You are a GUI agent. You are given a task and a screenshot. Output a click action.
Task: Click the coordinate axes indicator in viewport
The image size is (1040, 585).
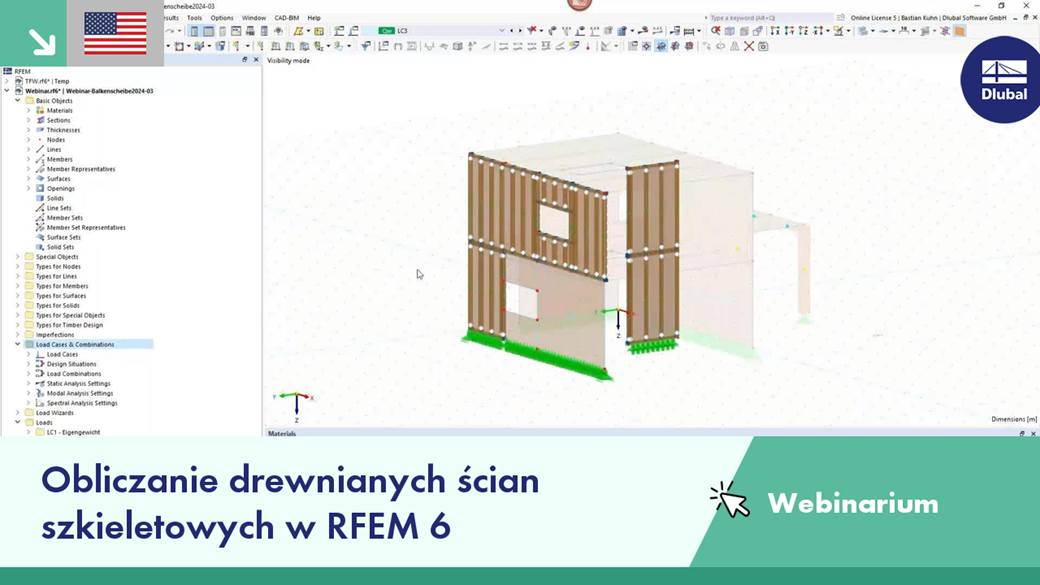click(294, 405)
